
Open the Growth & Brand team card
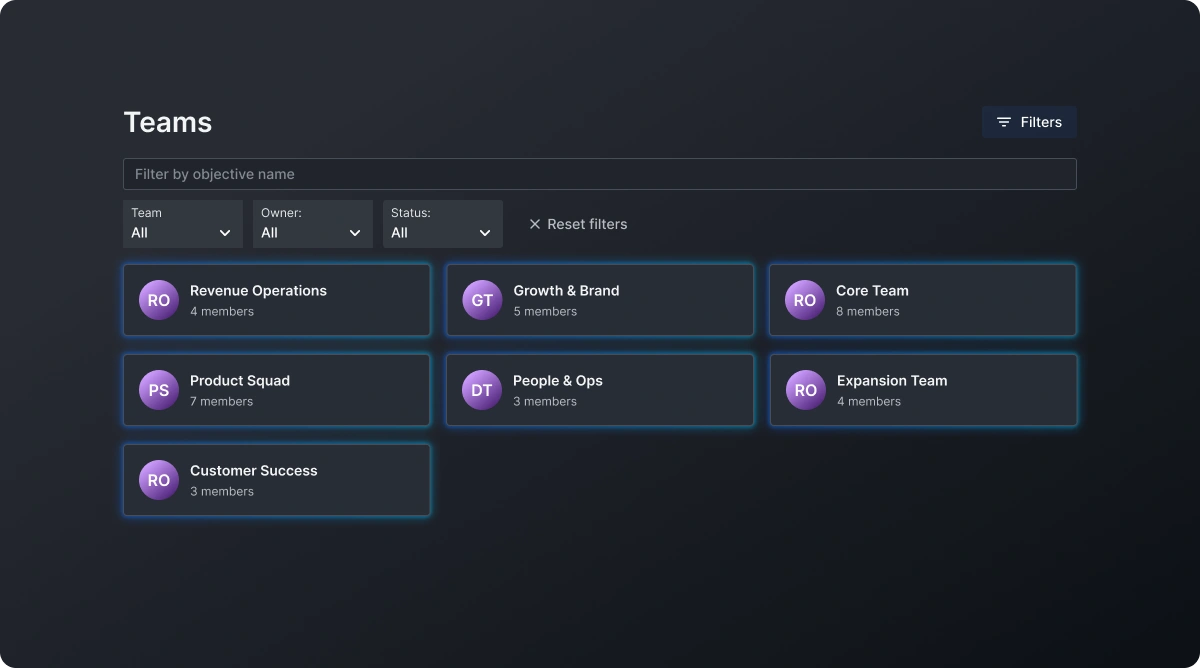tap(600, 299)
